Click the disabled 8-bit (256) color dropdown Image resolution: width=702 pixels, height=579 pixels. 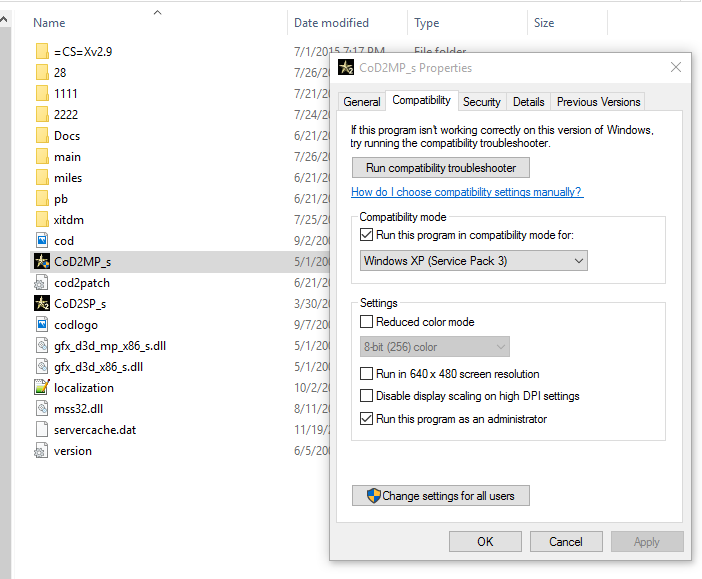pos(434,347)
